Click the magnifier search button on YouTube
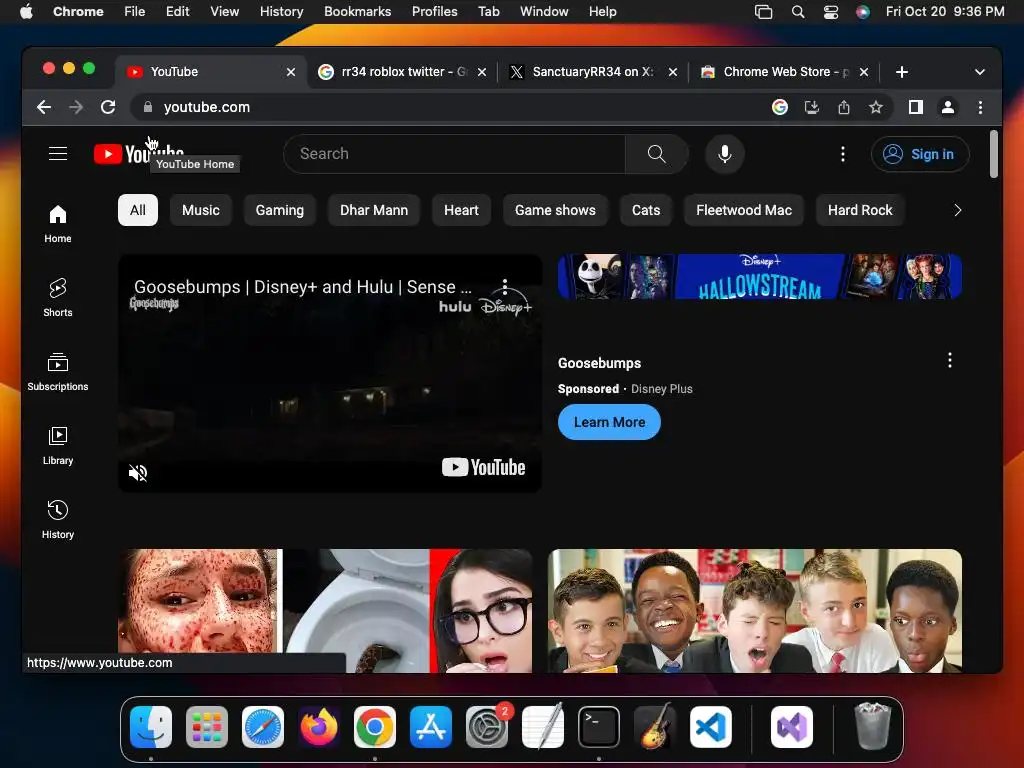 [656, 153]
